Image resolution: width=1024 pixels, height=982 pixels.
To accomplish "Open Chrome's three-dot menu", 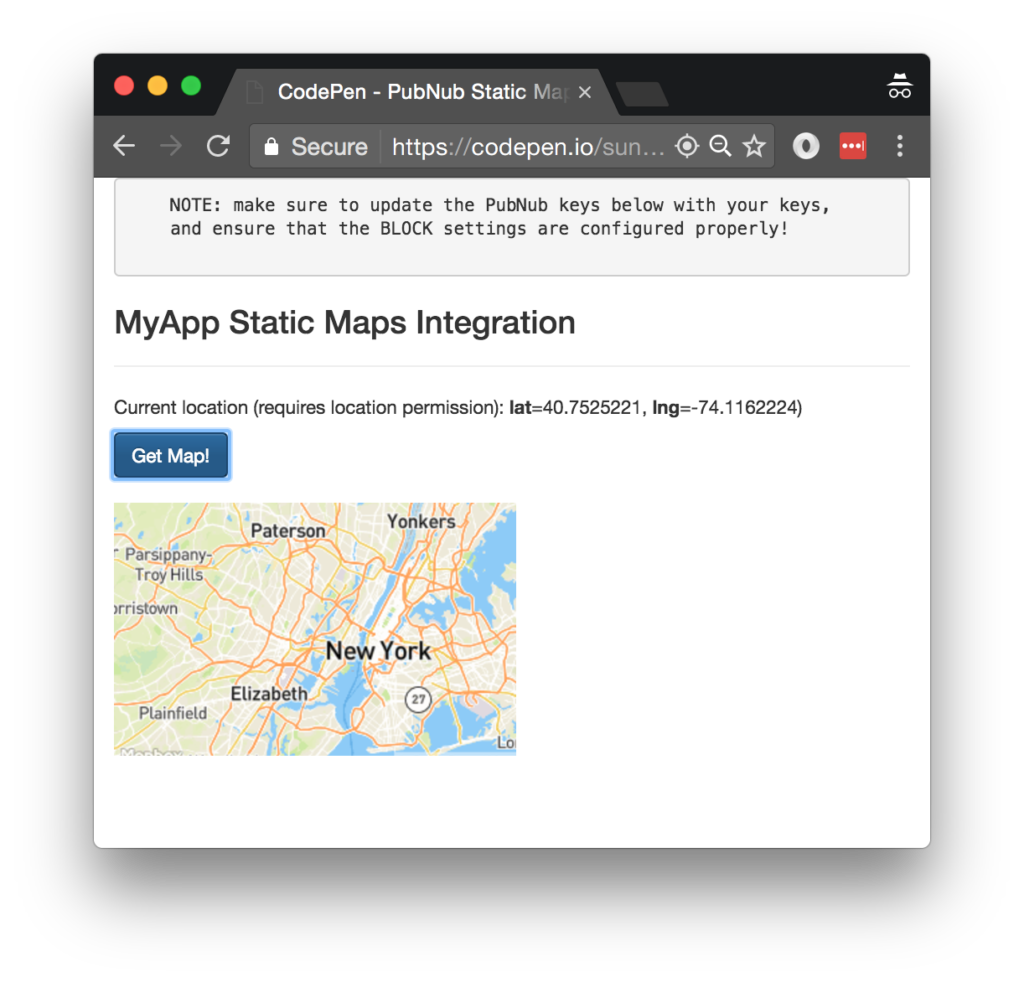I will [x=899, y=146].
